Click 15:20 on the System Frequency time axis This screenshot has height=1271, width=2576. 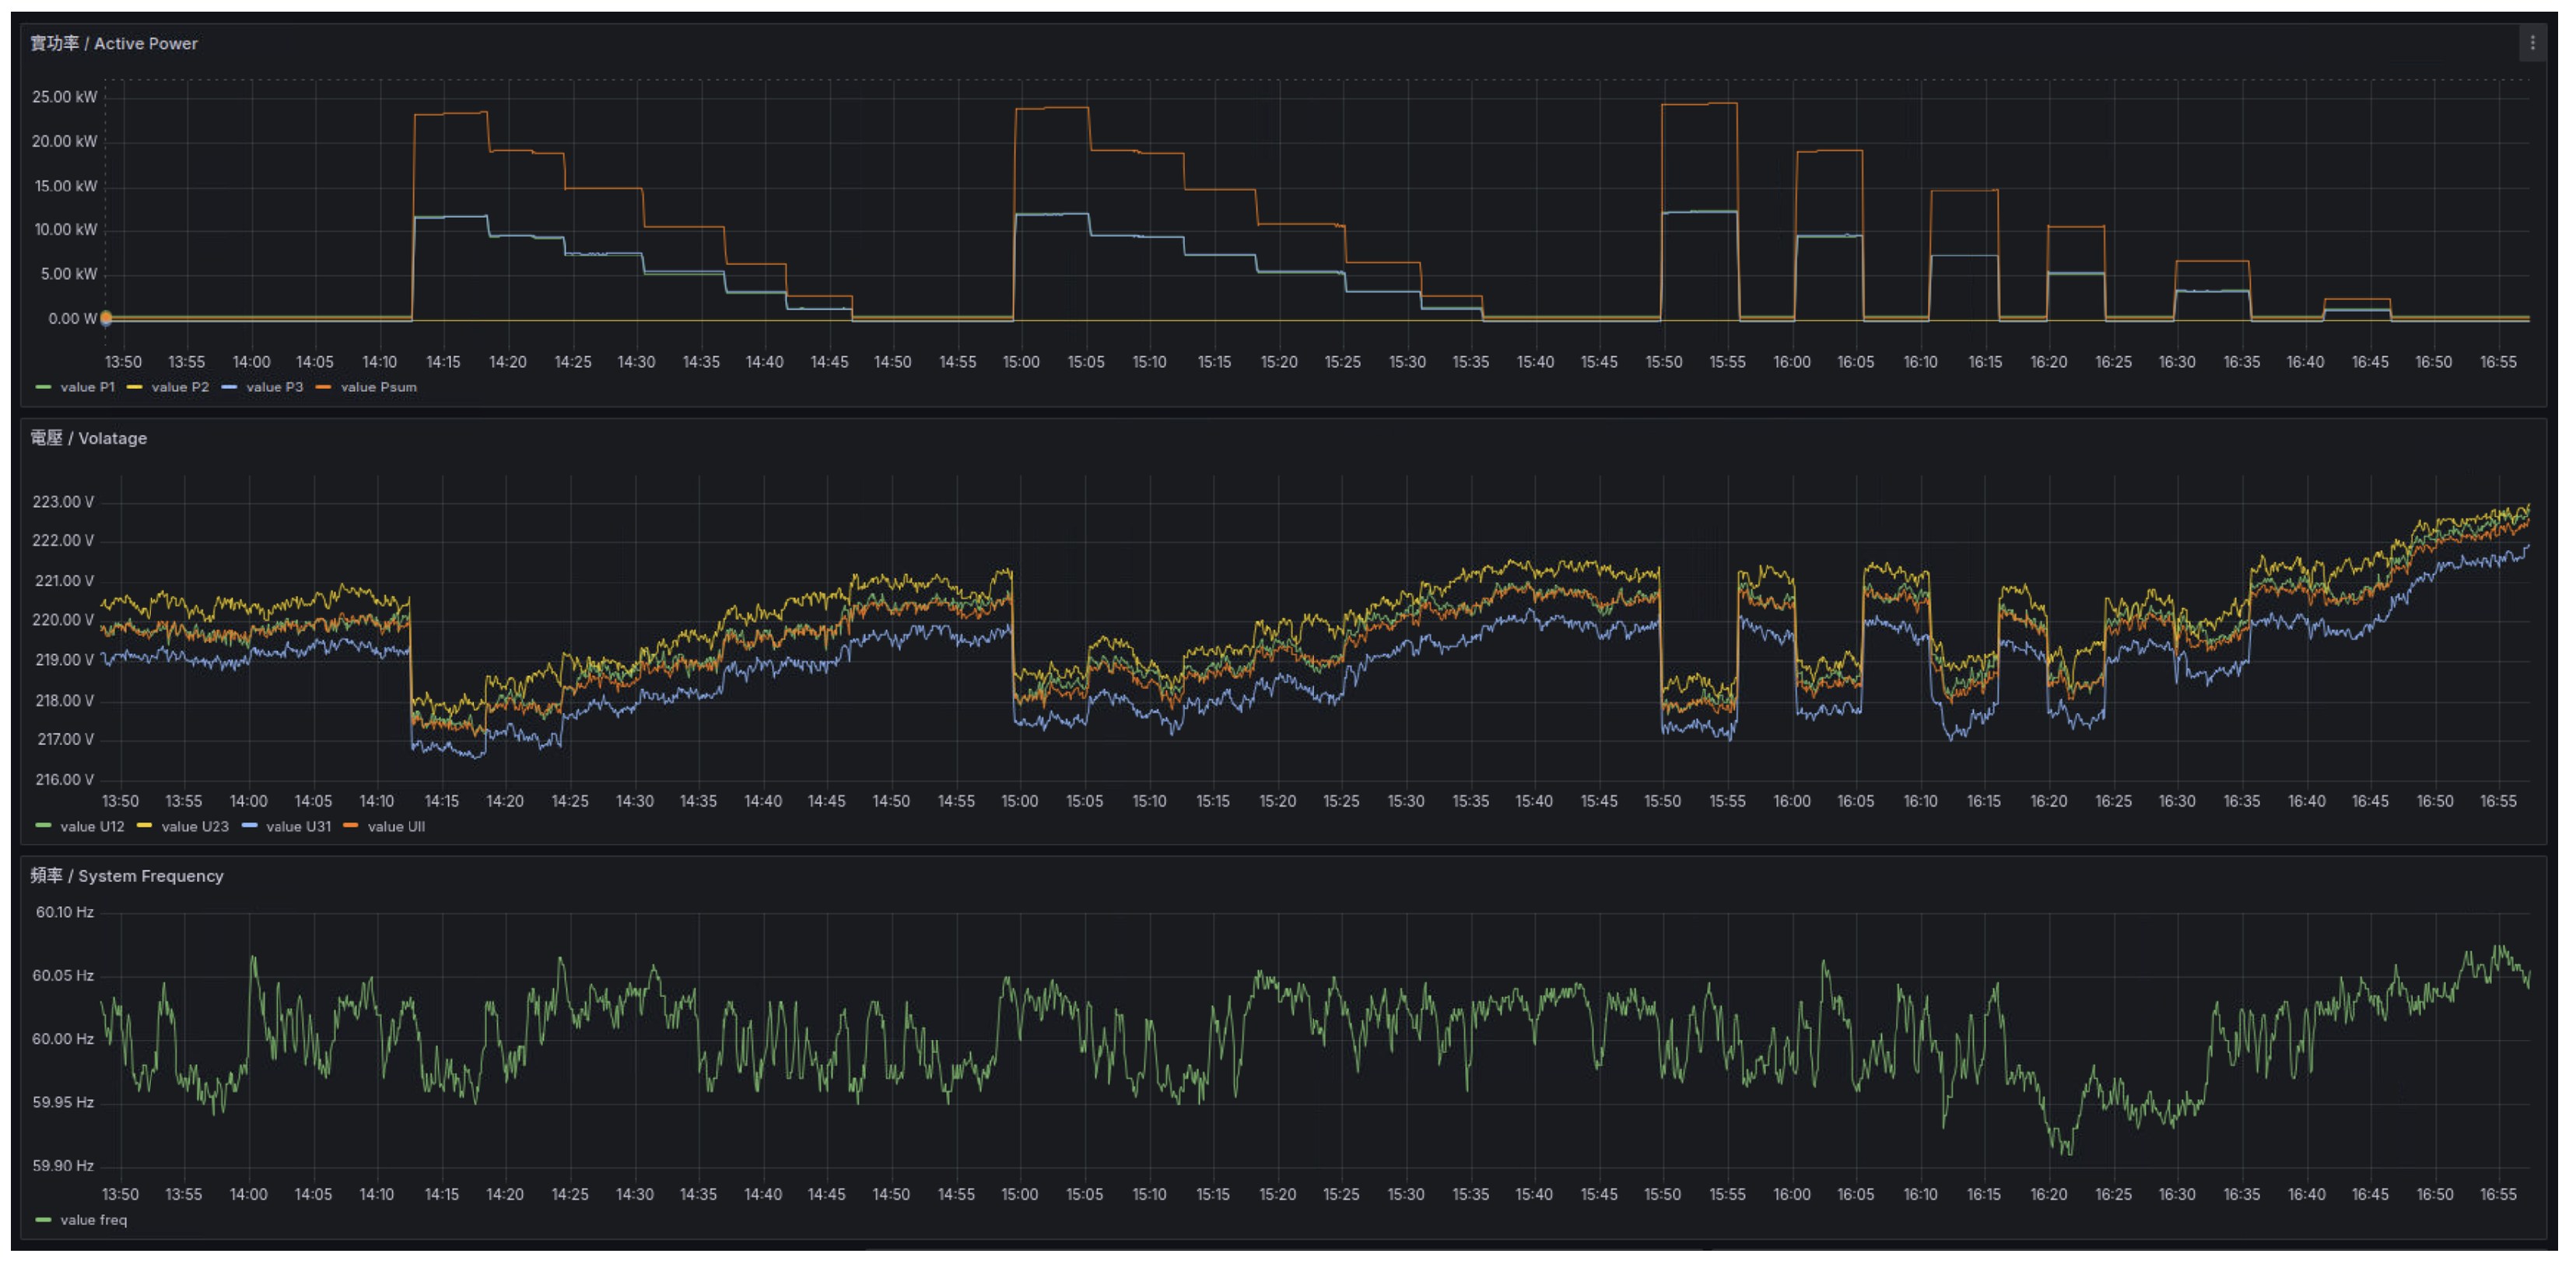click(1277, 1195)
